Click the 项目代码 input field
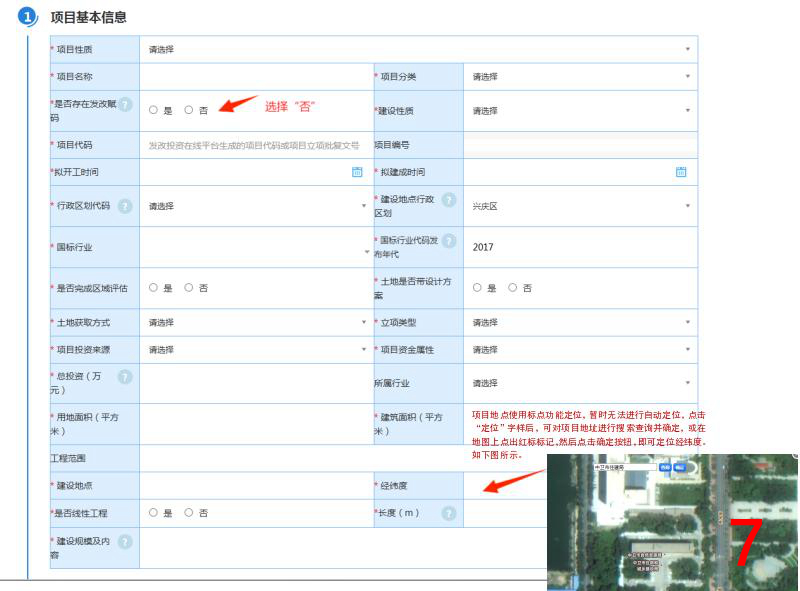Viewport: 800px width, 591px height. [256, 145]
